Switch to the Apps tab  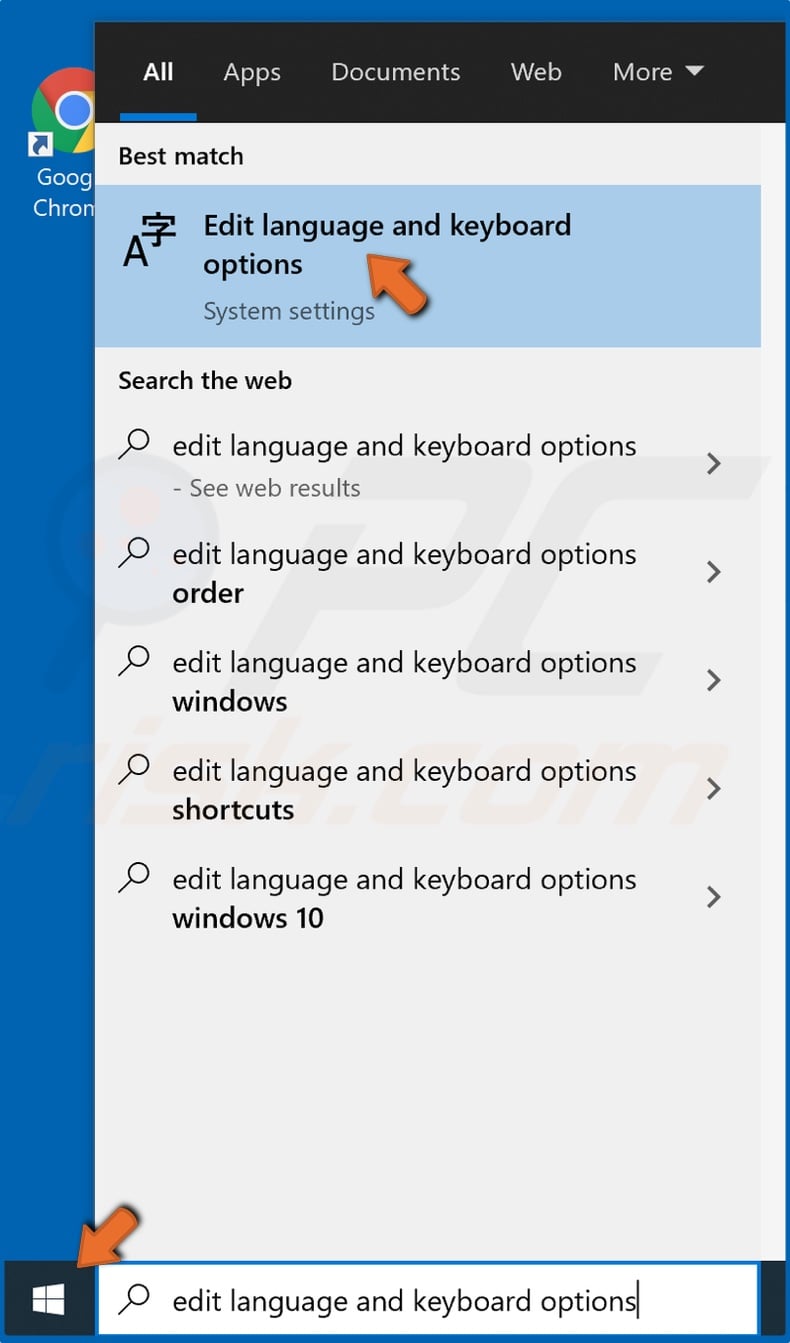[x=251, y=71]
